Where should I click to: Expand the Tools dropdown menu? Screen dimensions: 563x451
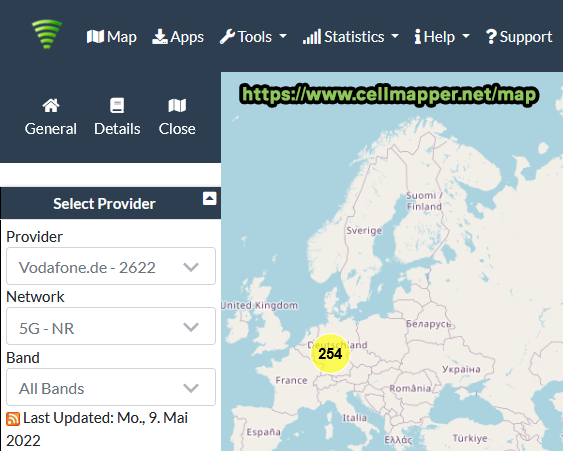(x=253, y=37)
